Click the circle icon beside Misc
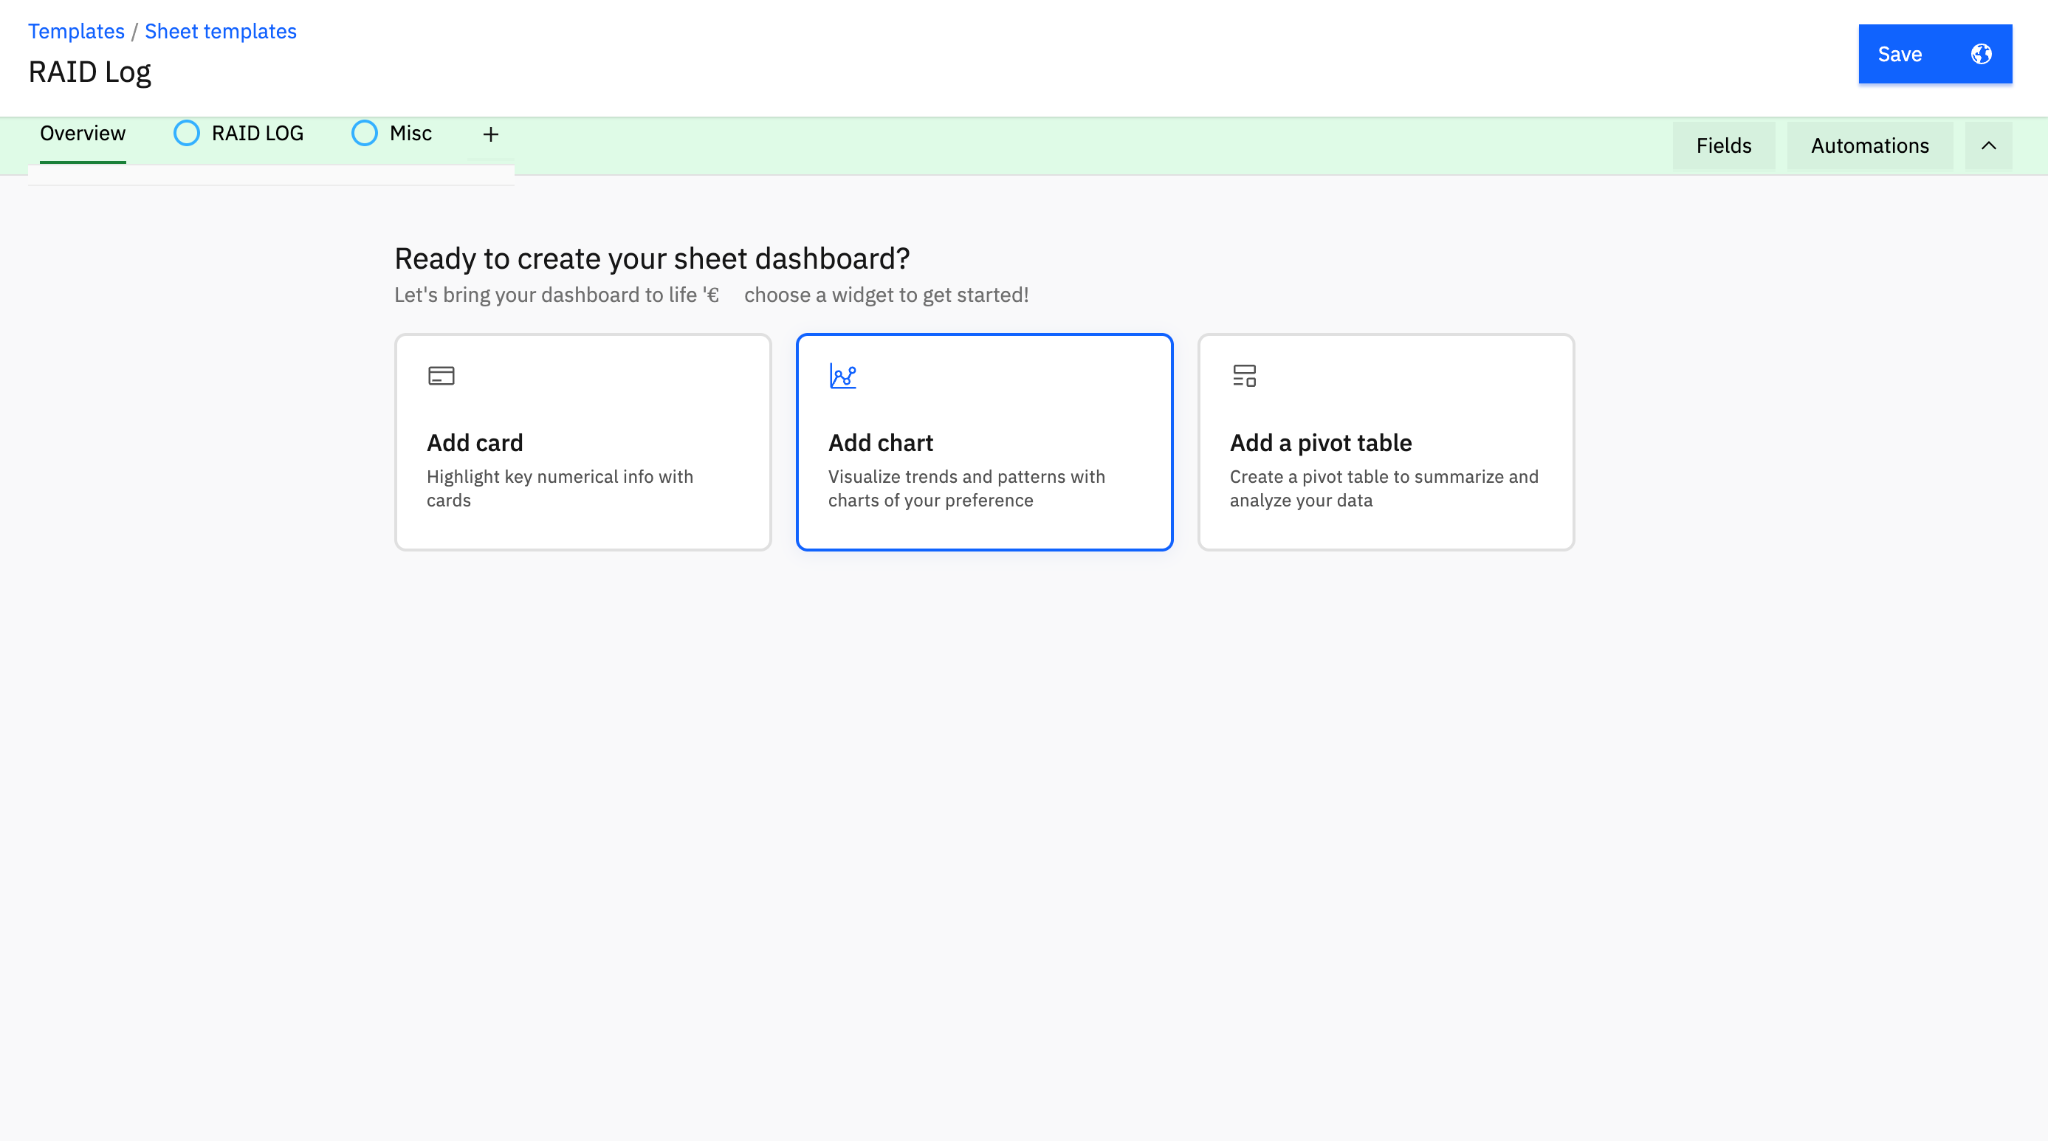The image size is (2048, 1141). [365, 133]
